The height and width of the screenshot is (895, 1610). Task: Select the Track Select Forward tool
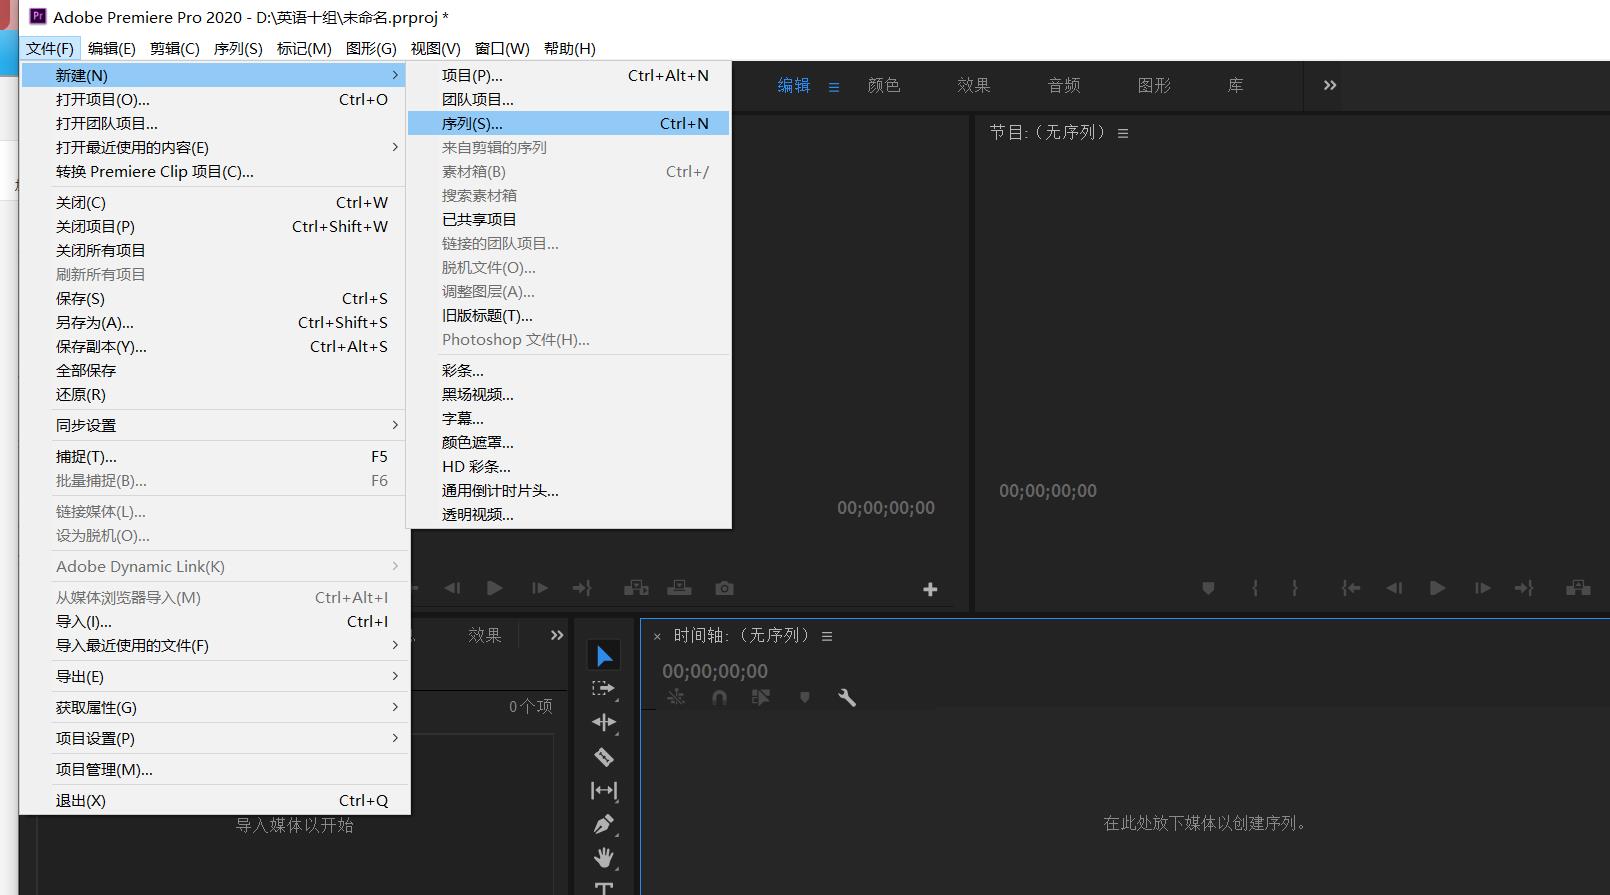604,689
